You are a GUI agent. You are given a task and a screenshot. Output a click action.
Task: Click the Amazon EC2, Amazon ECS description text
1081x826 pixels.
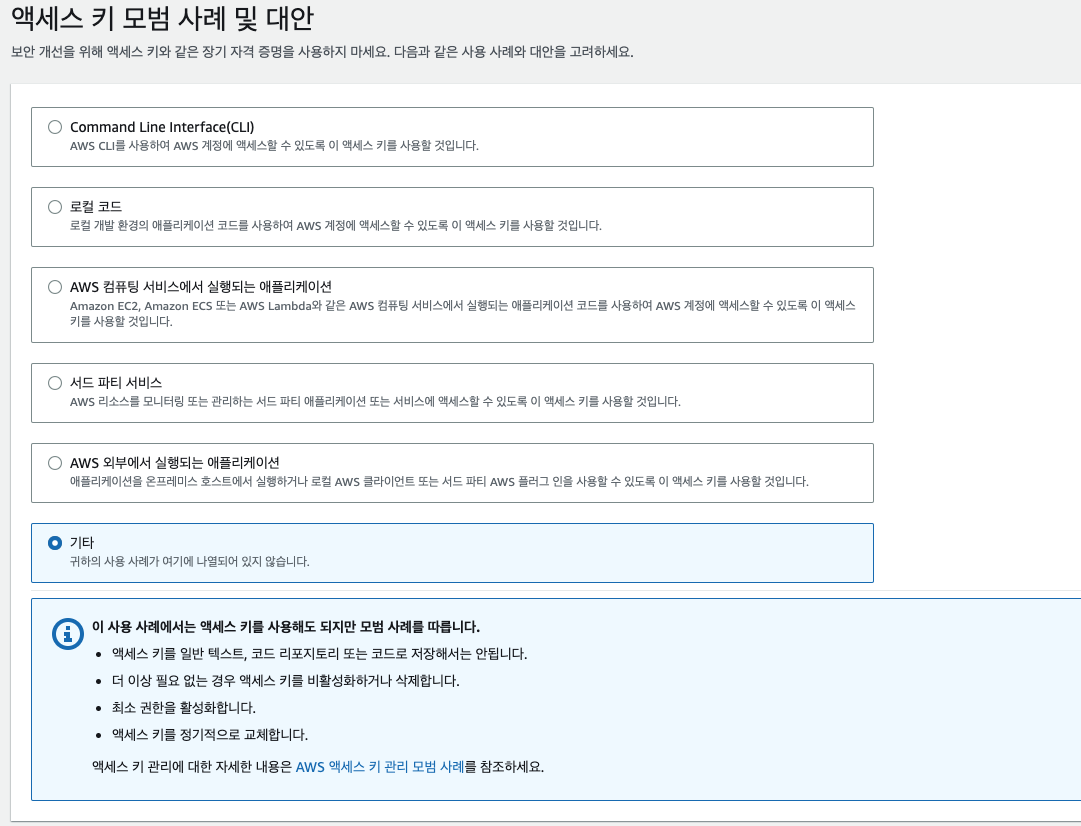tap(463, 313)
